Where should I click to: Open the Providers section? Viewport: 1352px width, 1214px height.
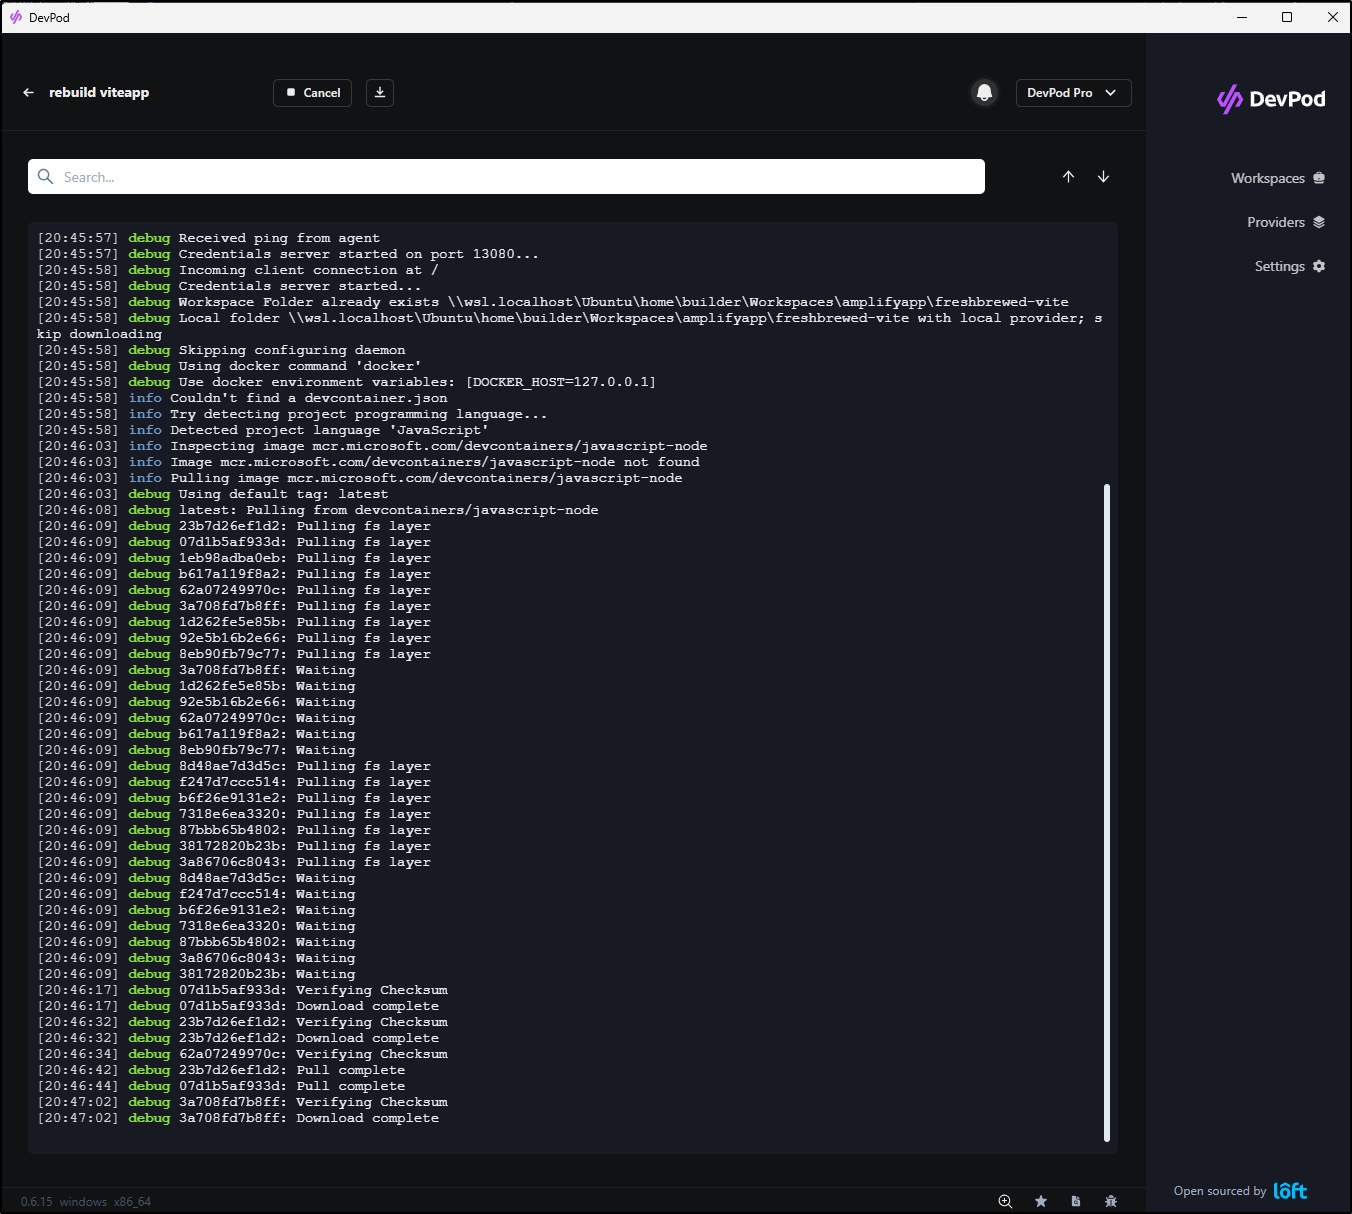pos(1285,222)
